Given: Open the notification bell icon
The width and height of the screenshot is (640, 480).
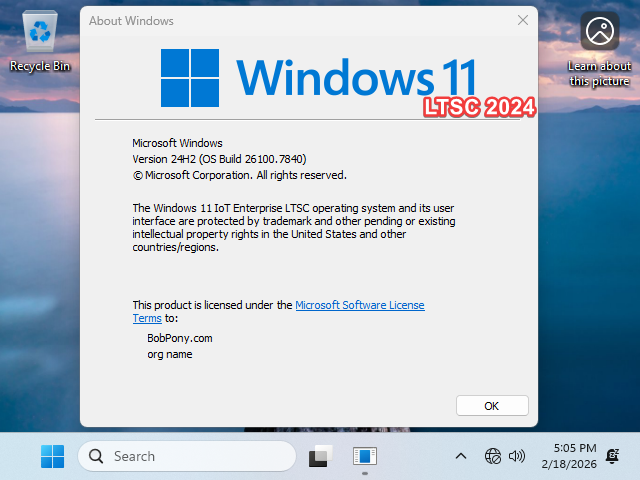Looking at the screenshot, I should coord(613,456).
